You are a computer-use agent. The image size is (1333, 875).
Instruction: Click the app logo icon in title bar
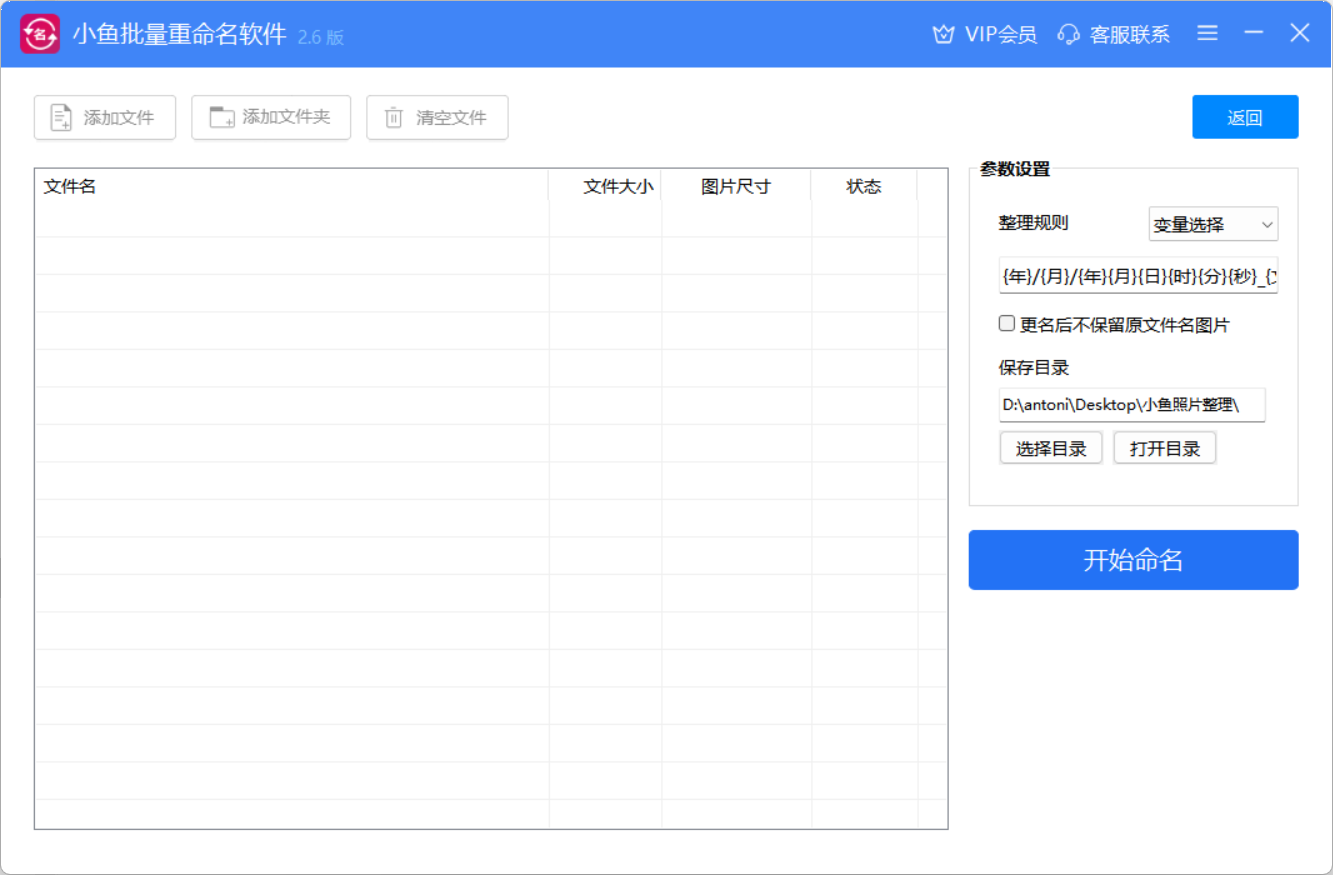[x=40, y=34]
